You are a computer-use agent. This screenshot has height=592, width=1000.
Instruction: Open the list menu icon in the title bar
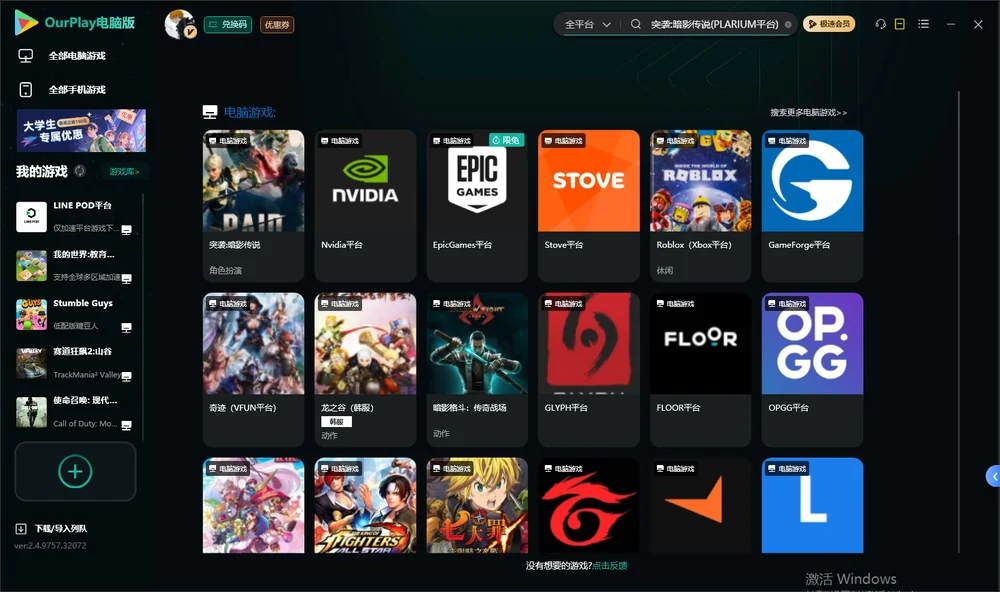pyautogui.click(x=923, y=24)
